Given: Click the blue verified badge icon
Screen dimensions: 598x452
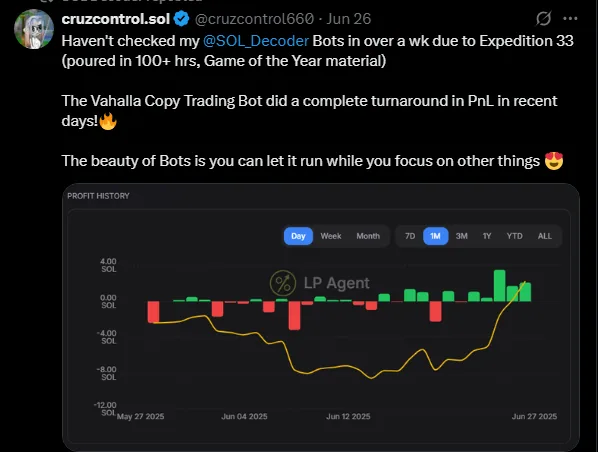Looking at the screenshot, I should [181, 19].
